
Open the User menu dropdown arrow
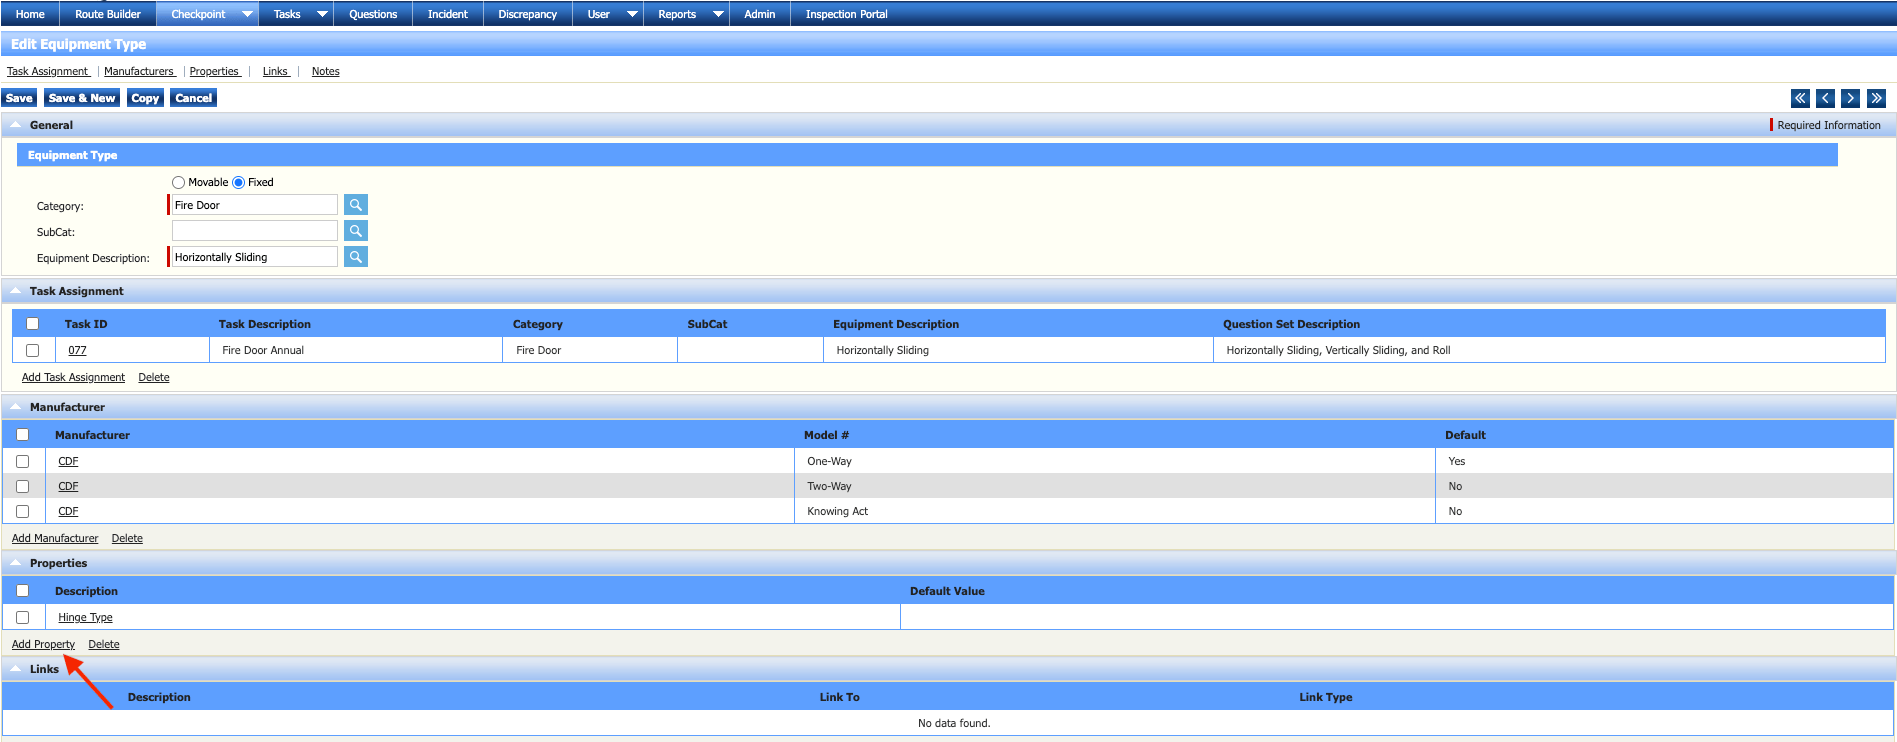click(x=632, y=14)
